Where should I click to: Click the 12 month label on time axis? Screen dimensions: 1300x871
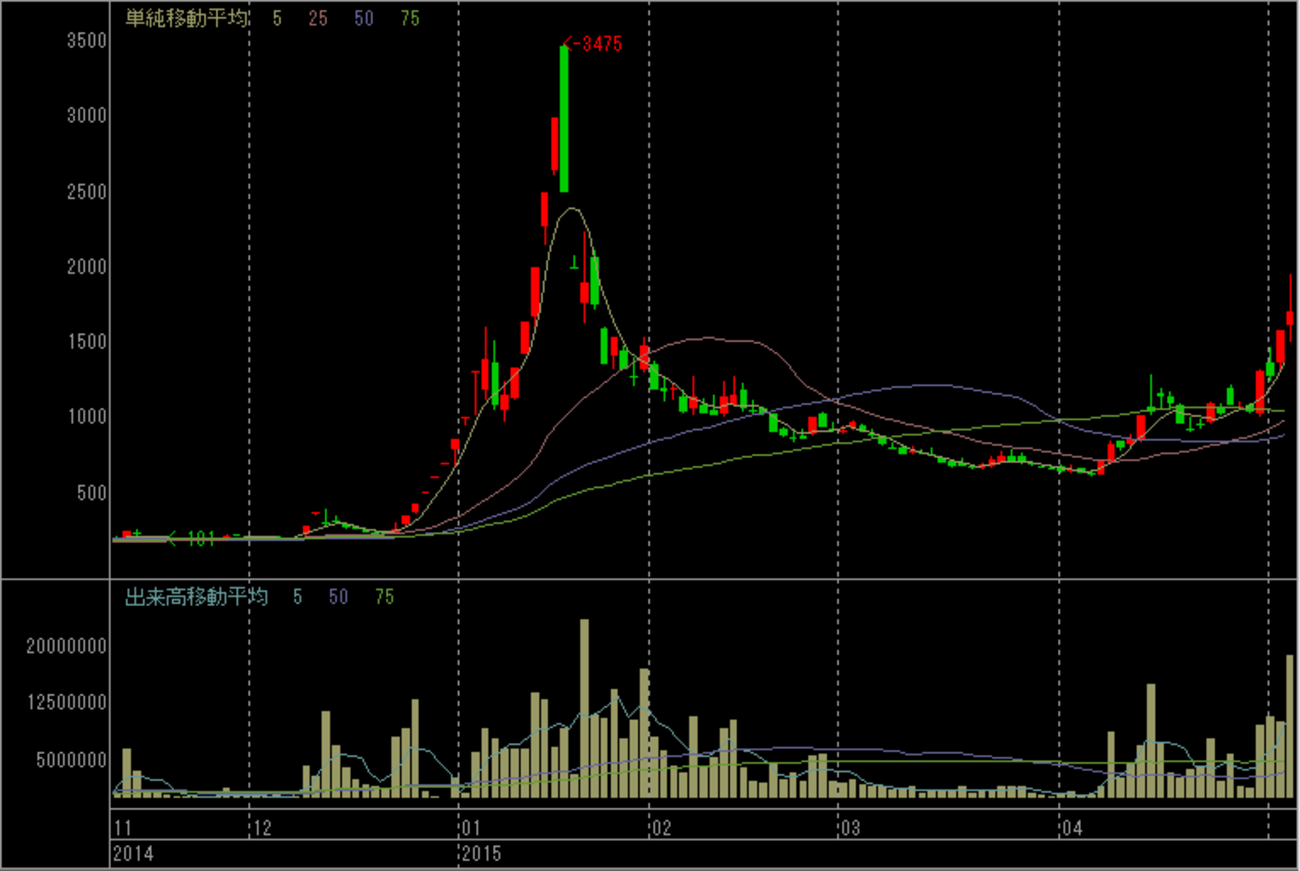(262, 828)
